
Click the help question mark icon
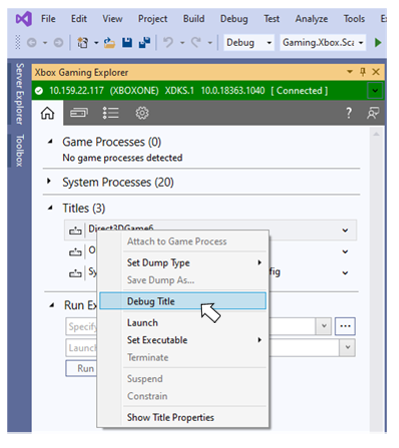(x=349, y=113)
